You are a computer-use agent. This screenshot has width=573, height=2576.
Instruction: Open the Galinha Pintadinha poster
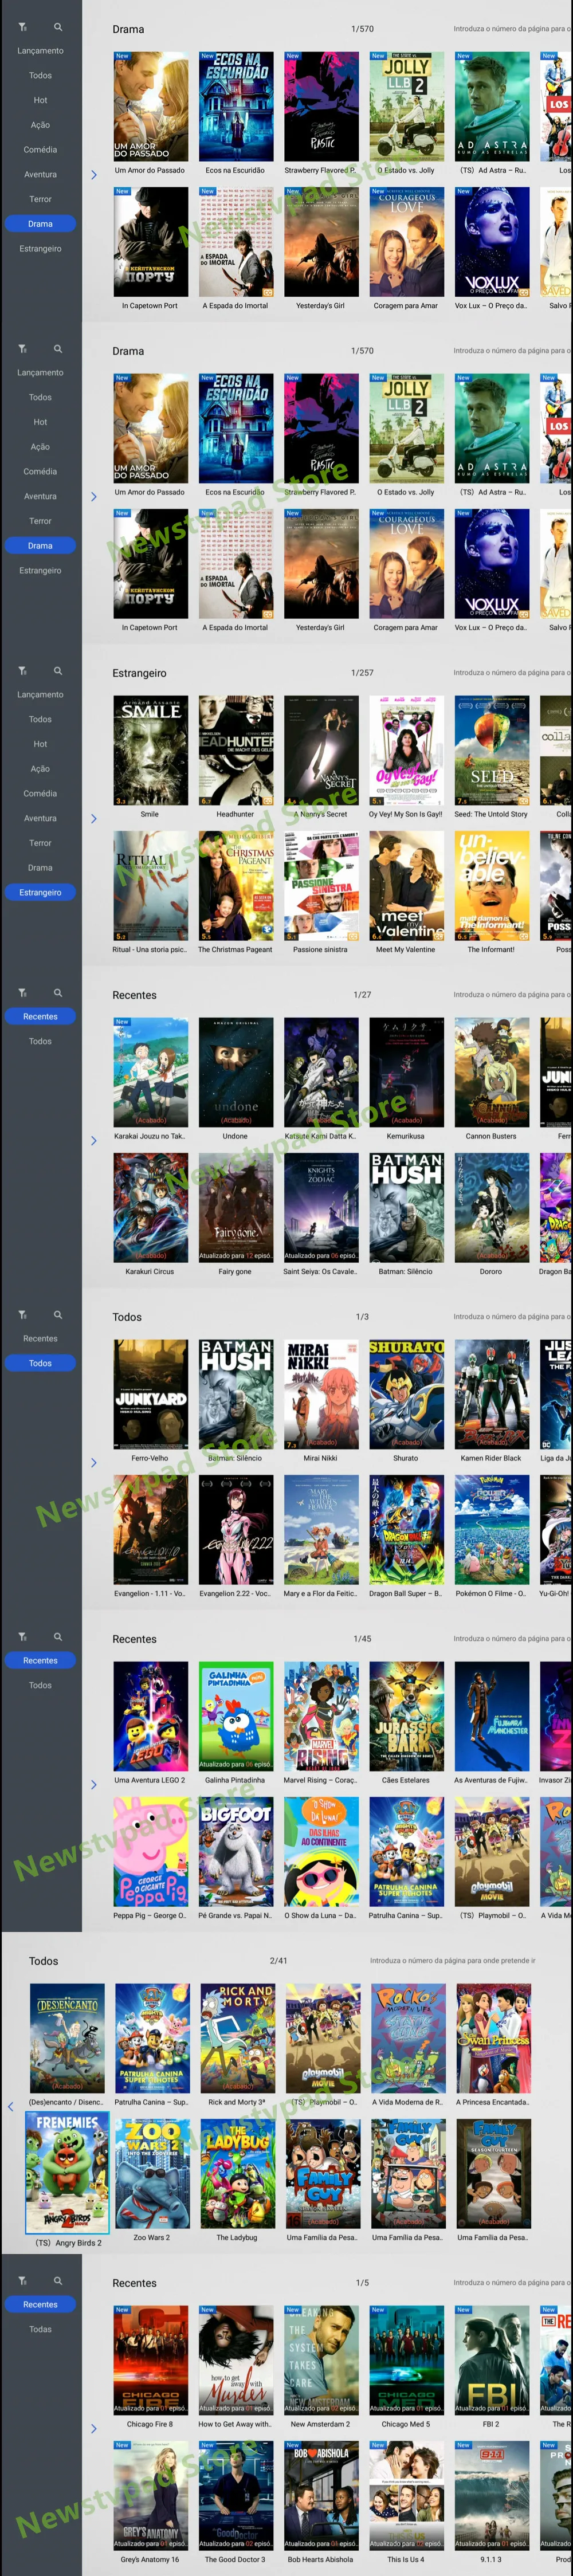[x=236, y=1716]
